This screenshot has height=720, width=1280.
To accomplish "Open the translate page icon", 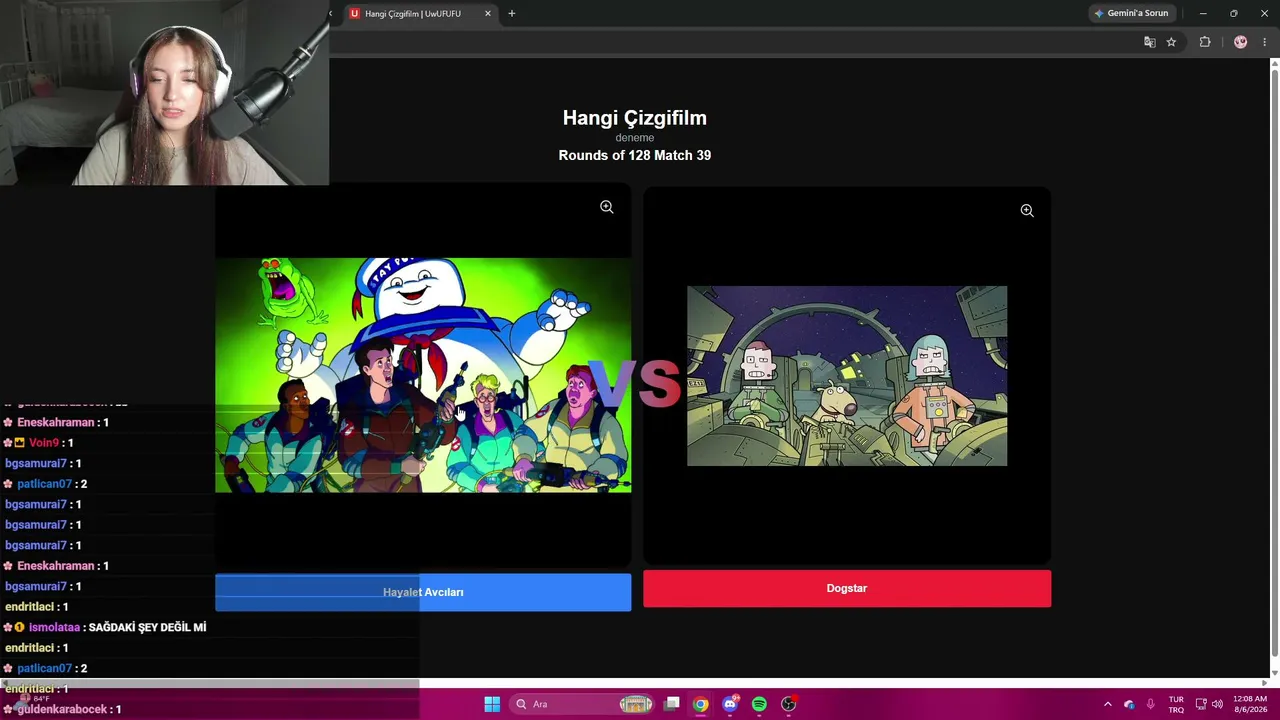I will (1150, 42).
